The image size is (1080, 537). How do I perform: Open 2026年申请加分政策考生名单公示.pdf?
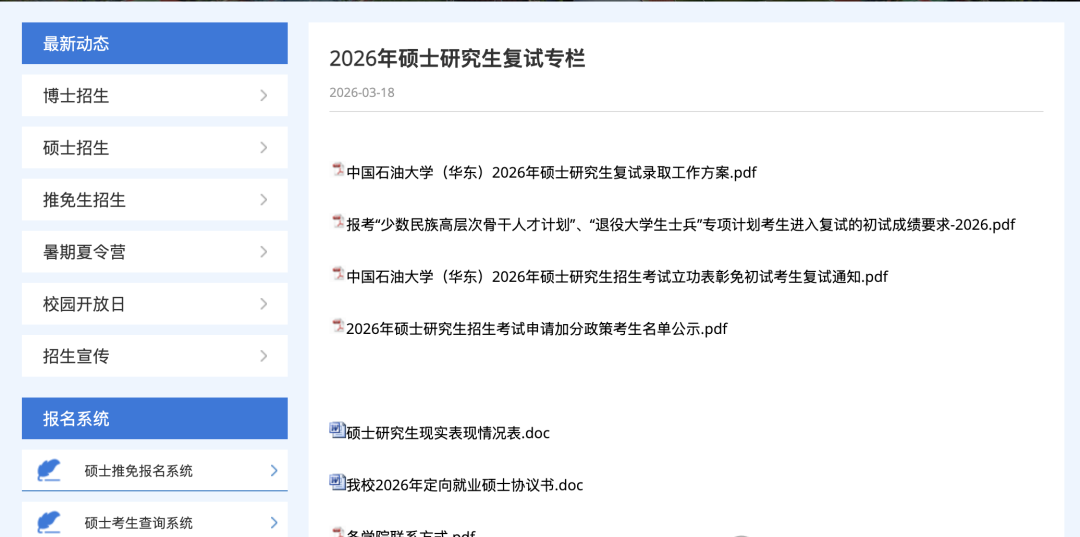(536, 328)
